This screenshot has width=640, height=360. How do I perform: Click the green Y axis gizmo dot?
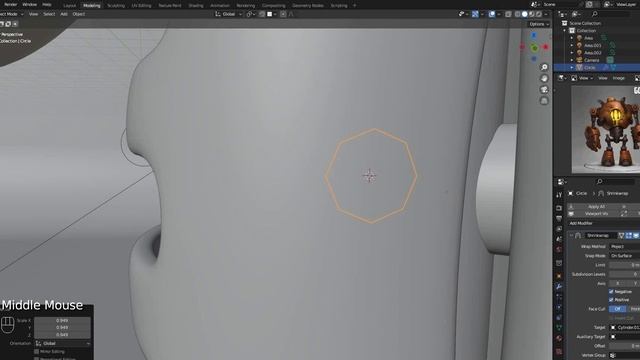click(534, 49)
